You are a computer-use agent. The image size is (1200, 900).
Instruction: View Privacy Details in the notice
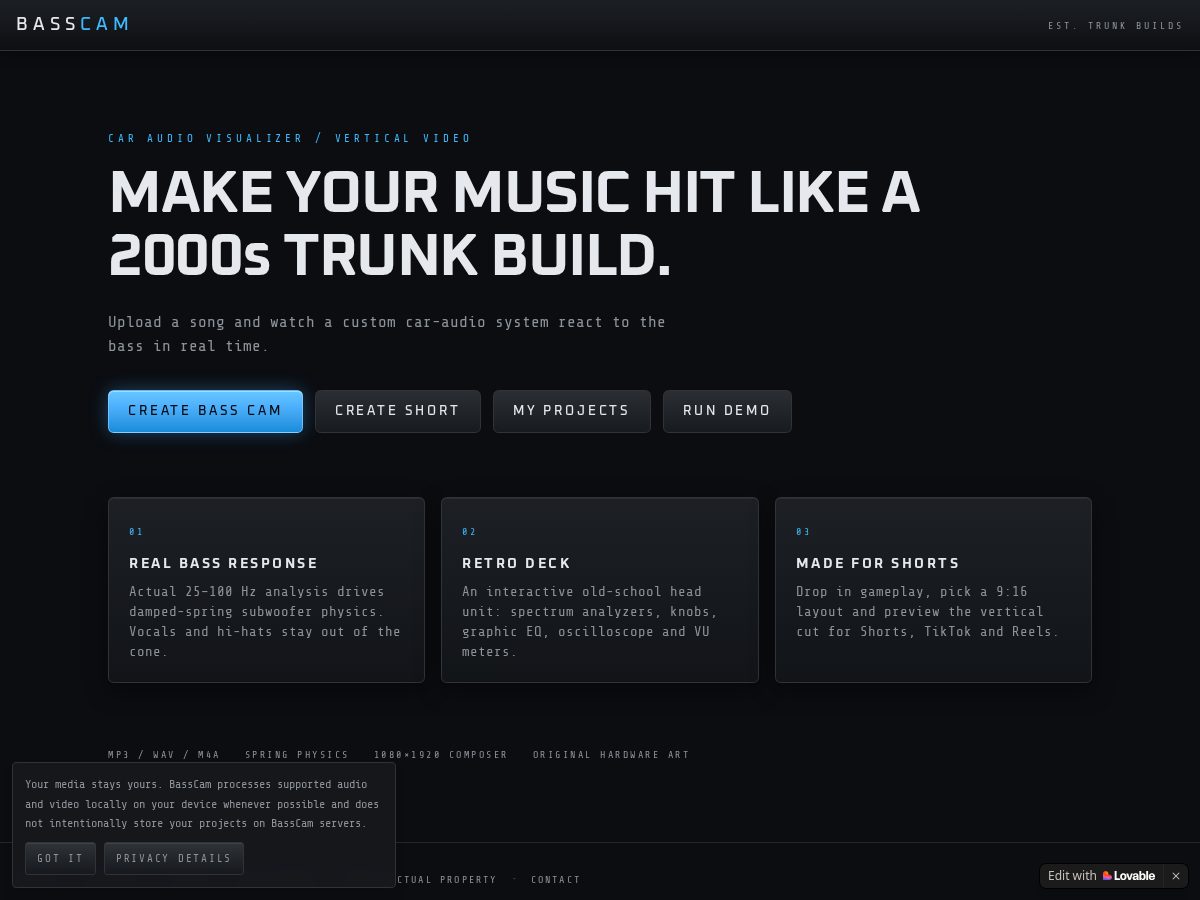[x=174, y=858]
